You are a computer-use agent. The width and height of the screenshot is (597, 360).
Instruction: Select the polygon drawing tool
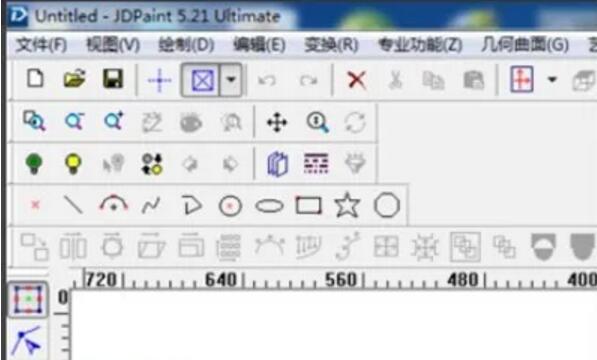pyautogui.click(x=387, y=205)
